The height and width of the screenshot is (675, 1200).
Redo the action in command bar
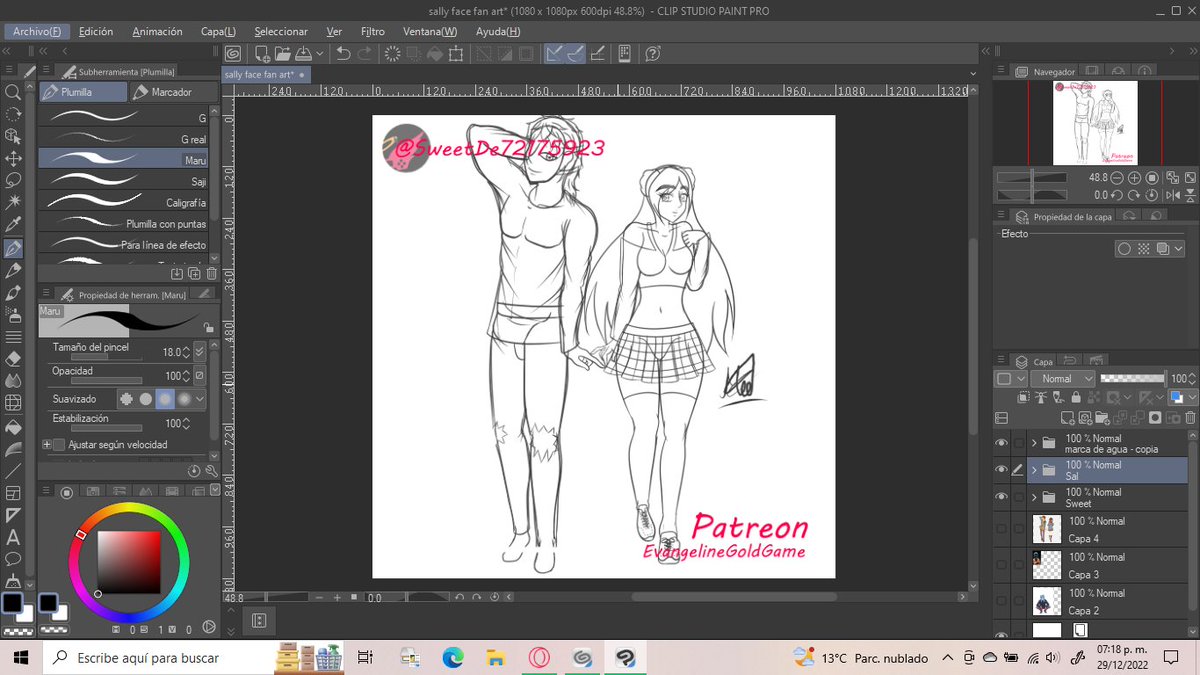(365, 54)
